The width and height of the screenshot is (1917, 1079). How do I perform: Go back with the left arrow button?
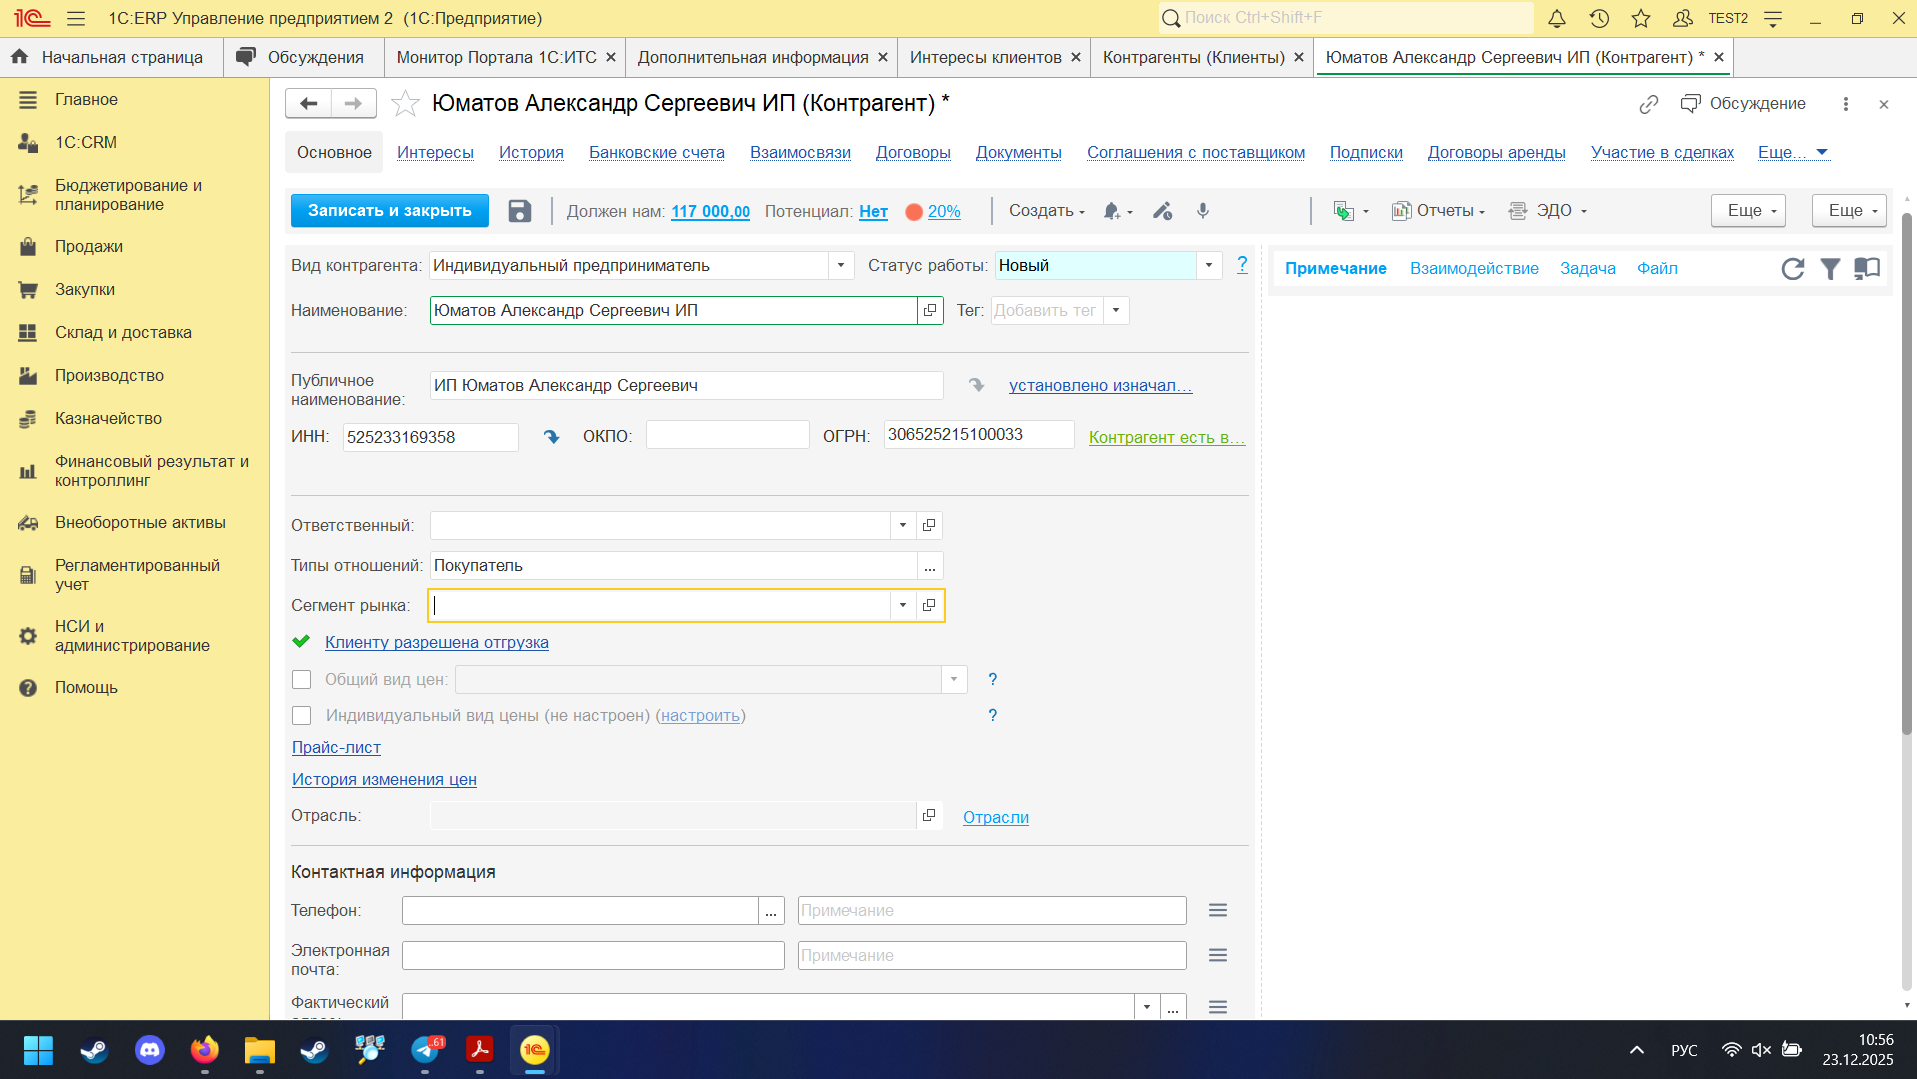coord(308,103)
